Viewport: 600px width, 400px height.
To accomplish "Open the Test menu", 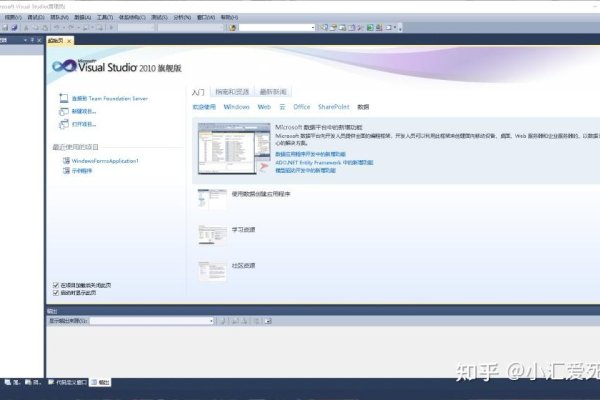I will pyautogui.click(x=159, y=17).
